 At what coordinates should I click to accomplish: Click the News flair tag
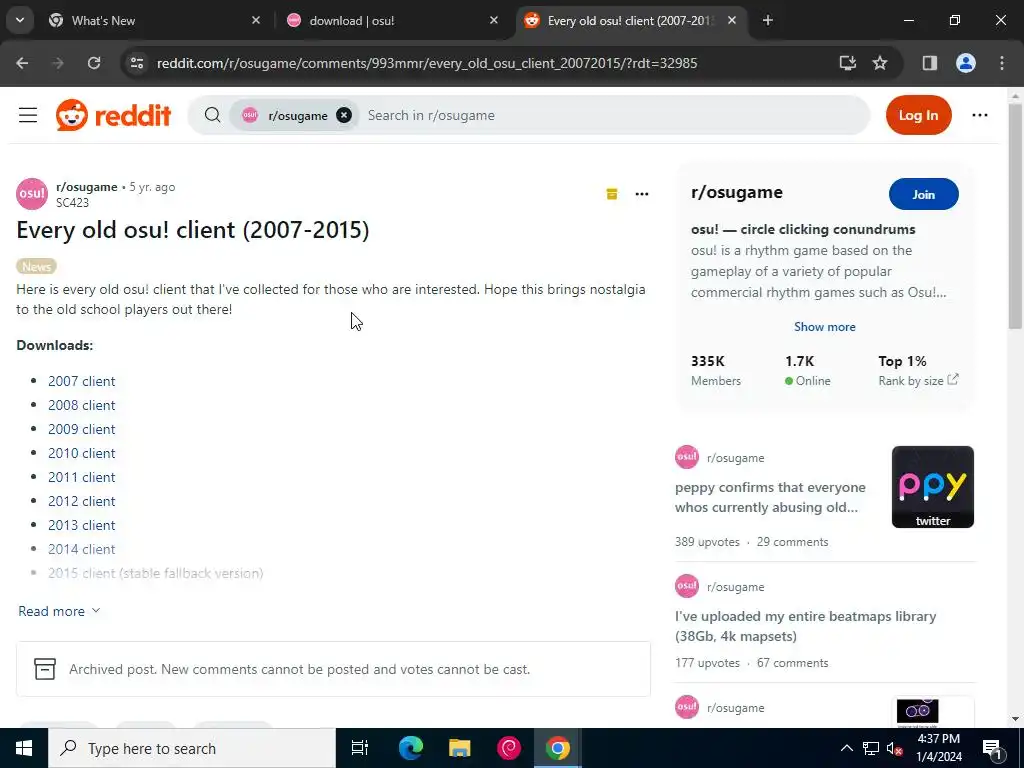point(37,266)
